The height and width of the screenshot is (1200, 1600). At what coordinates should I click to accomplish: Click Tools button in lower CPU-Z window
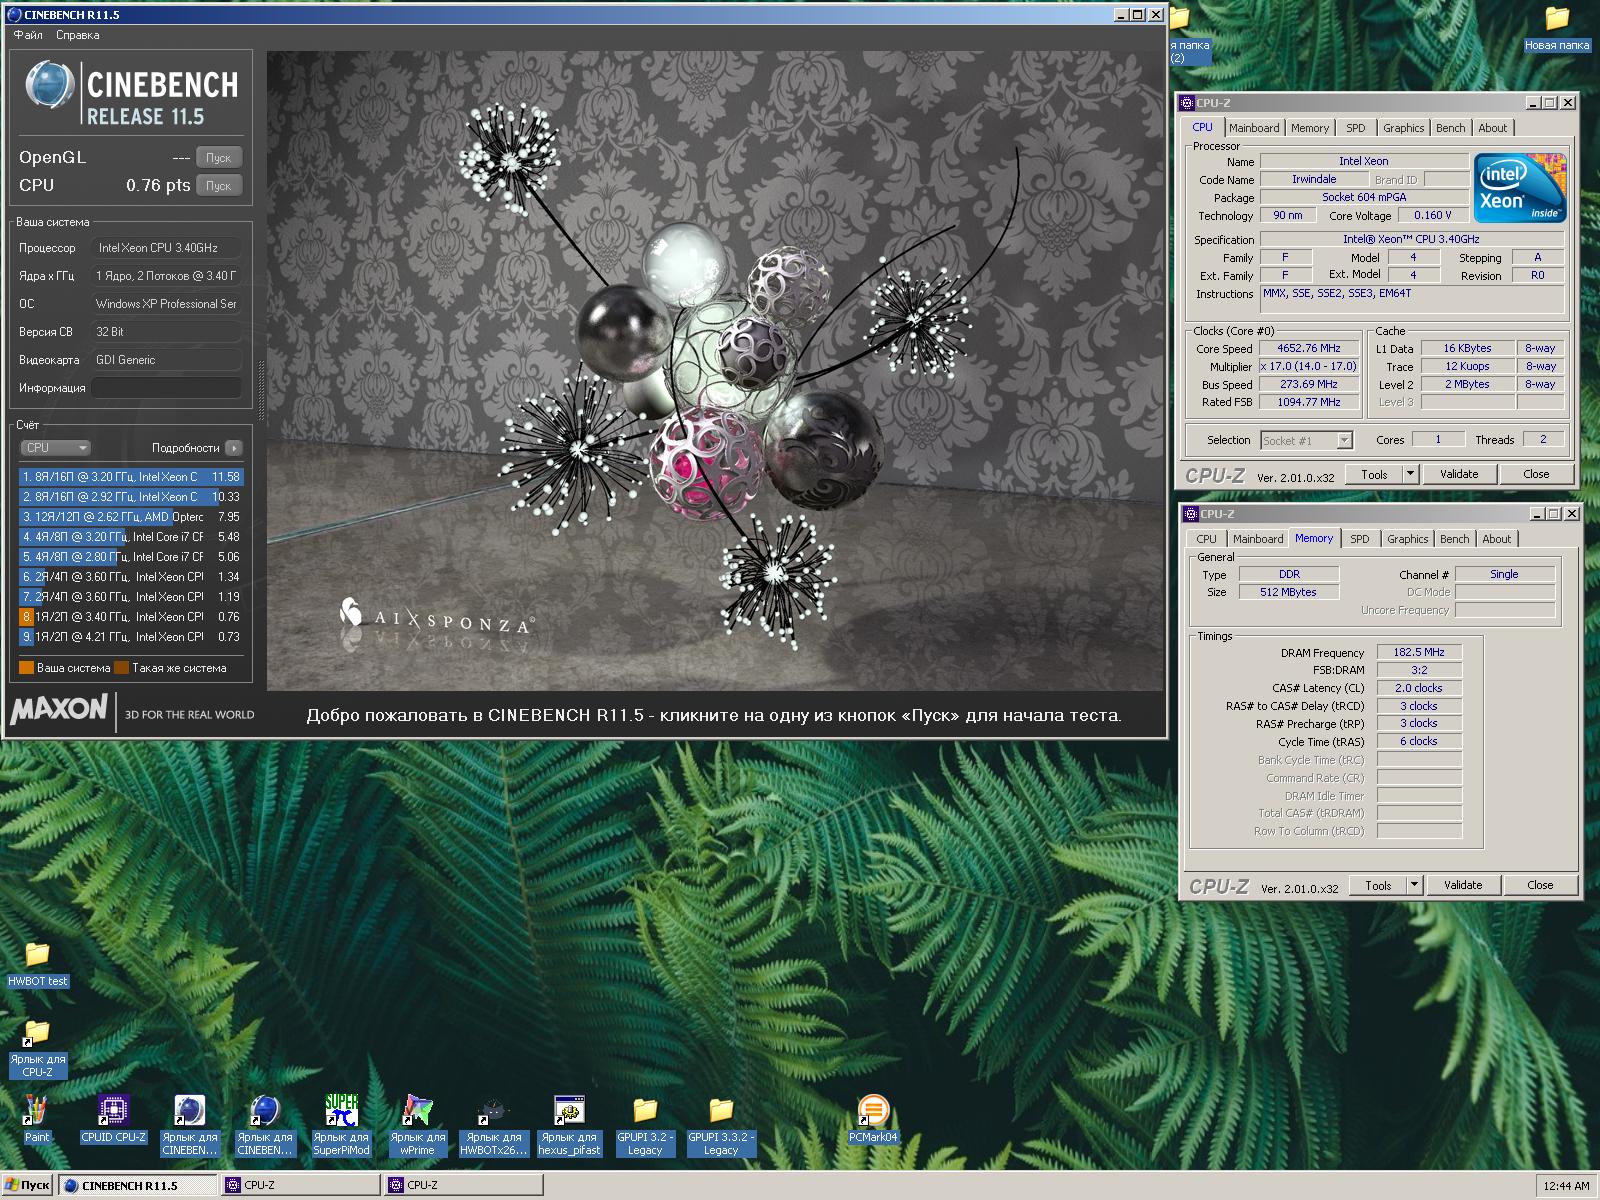[x=1378, y=885]
